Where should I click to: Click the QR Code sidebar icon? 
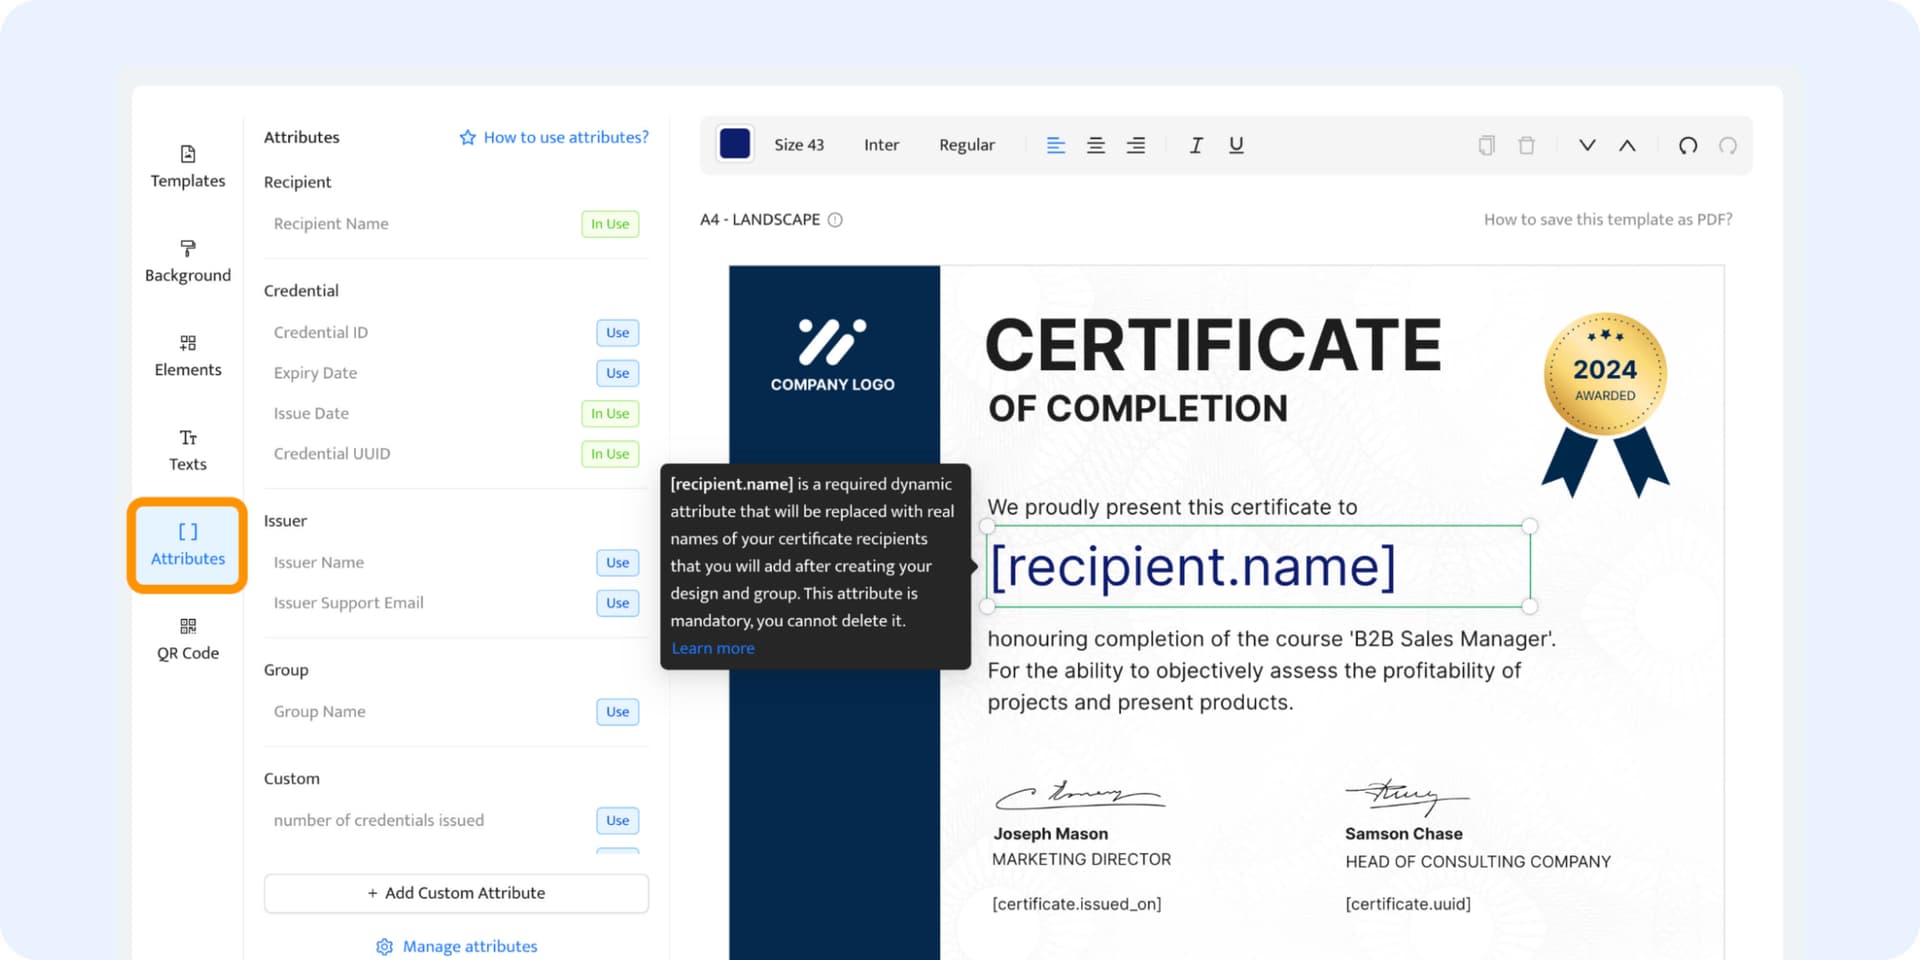click(x=187, y=638)
